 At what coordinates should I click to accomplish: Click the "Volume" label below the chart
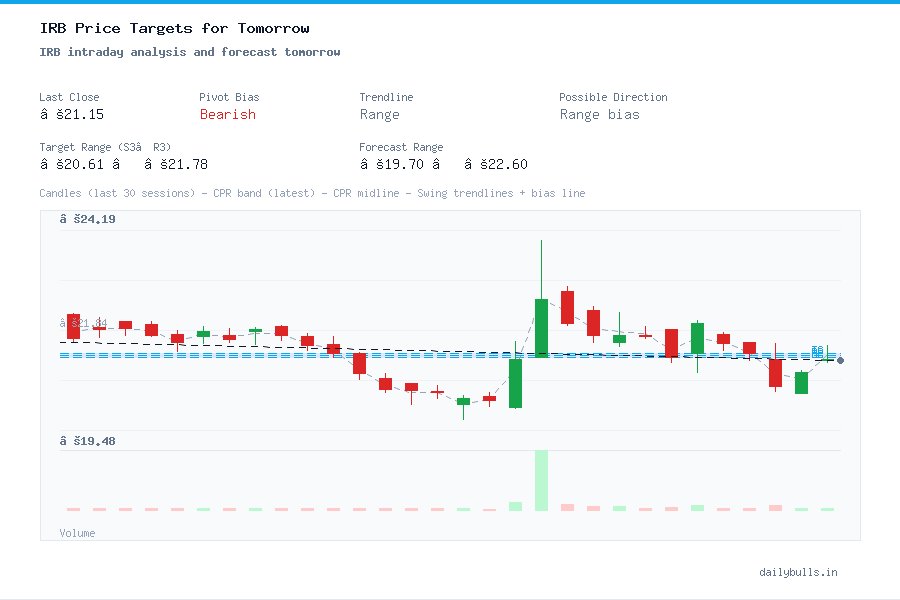pos(77,533)
